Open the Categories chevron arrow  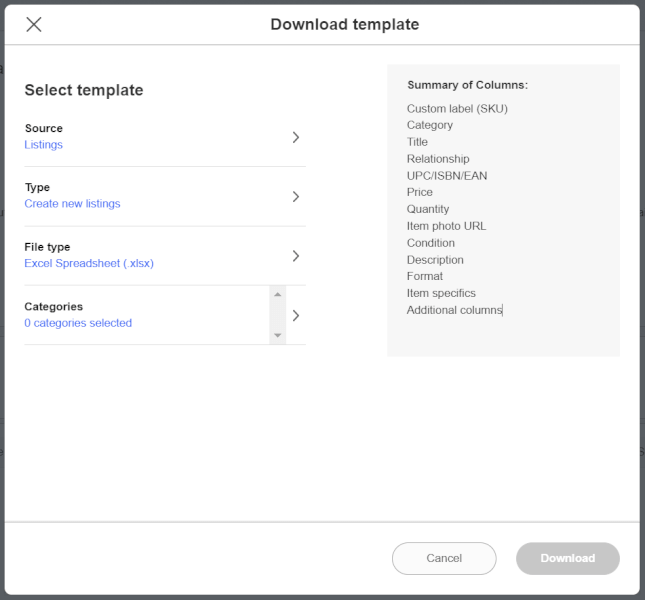296,315
